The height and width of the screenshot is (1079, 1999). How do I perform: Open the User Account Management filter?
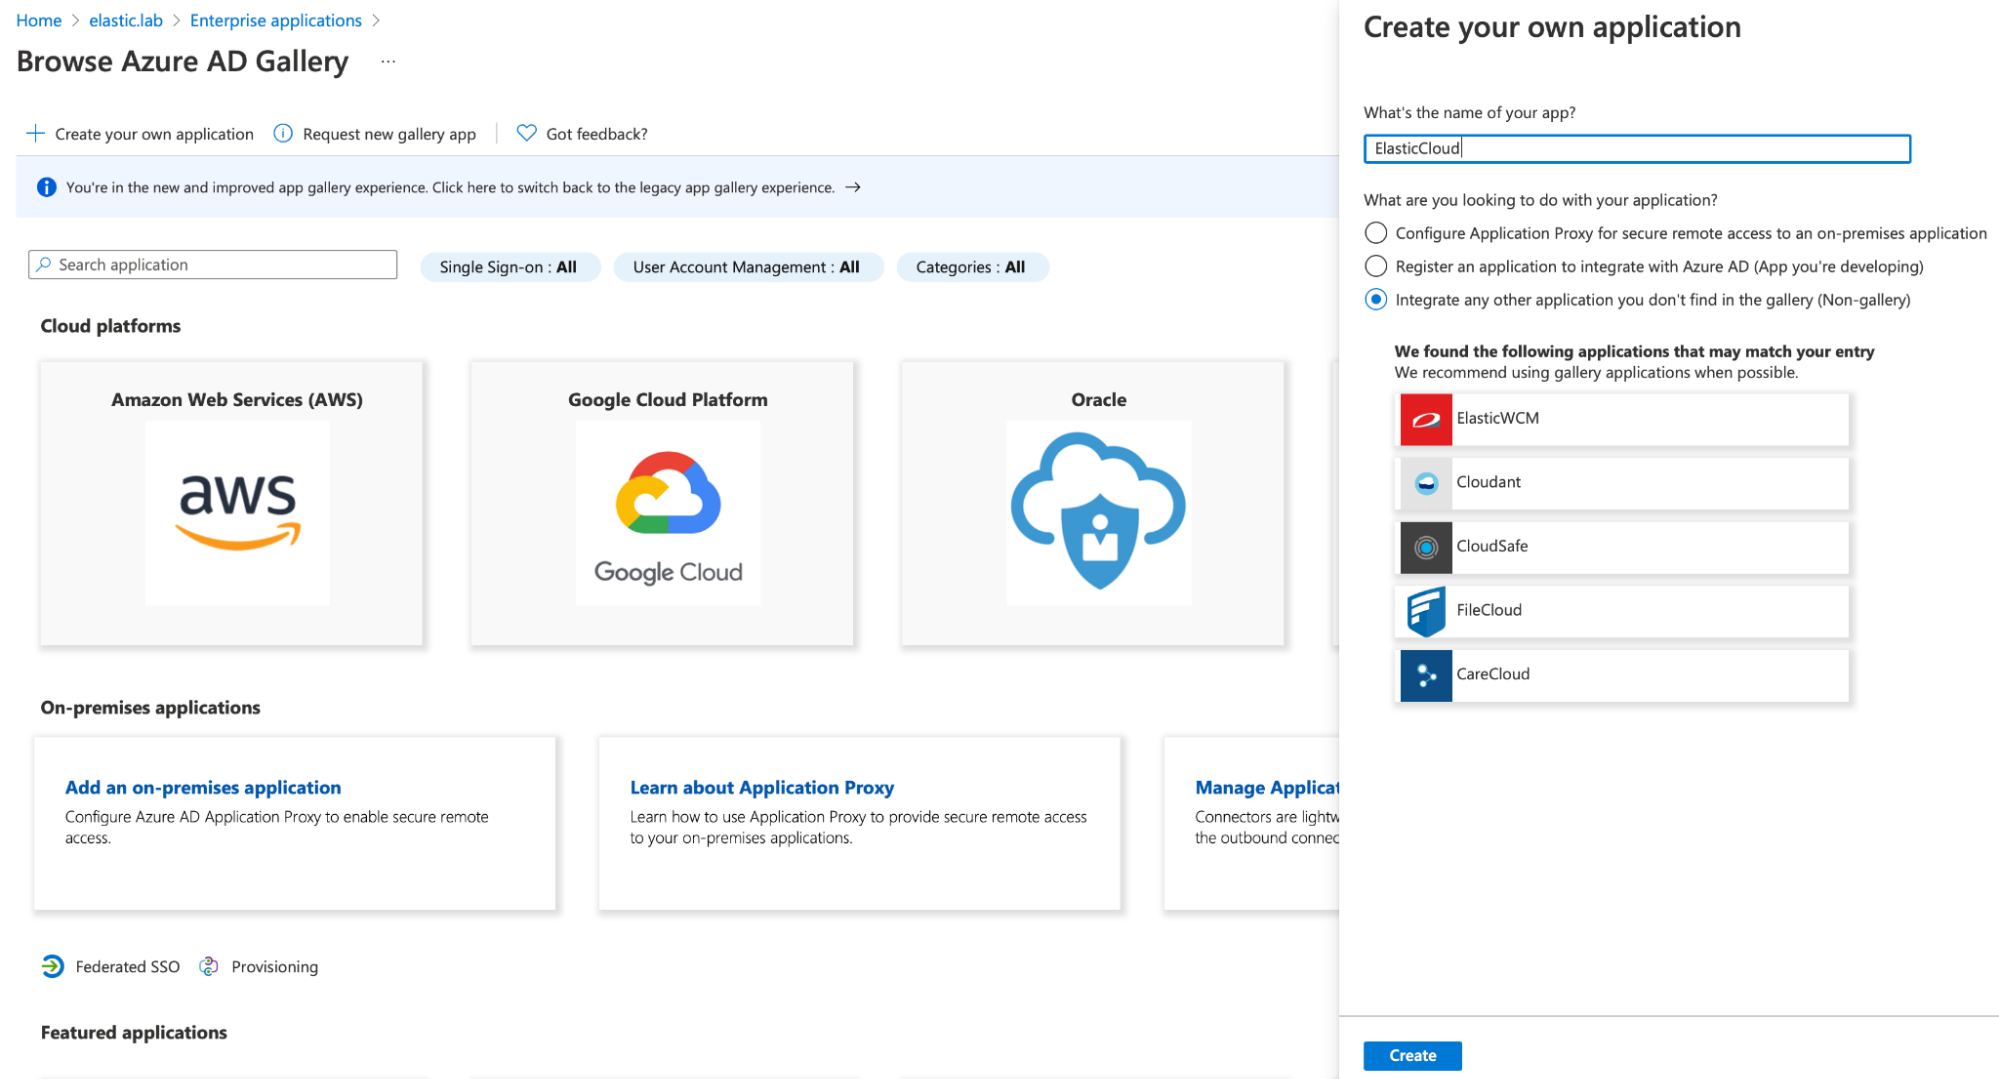pyautogui.click(x=747, y=266)
